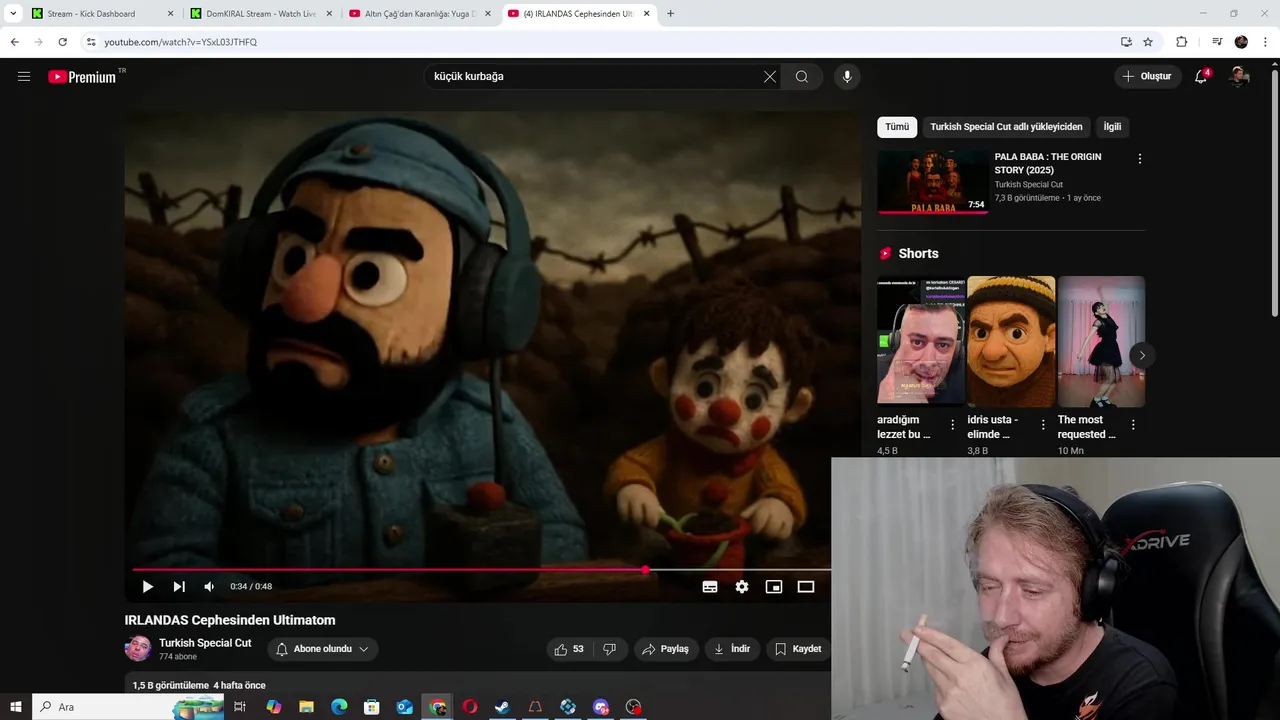The image size is (1280, 720).
Task: Open the Abone olundu subscription dropdown
Action: pyautogui.click(x=322, y=649)
